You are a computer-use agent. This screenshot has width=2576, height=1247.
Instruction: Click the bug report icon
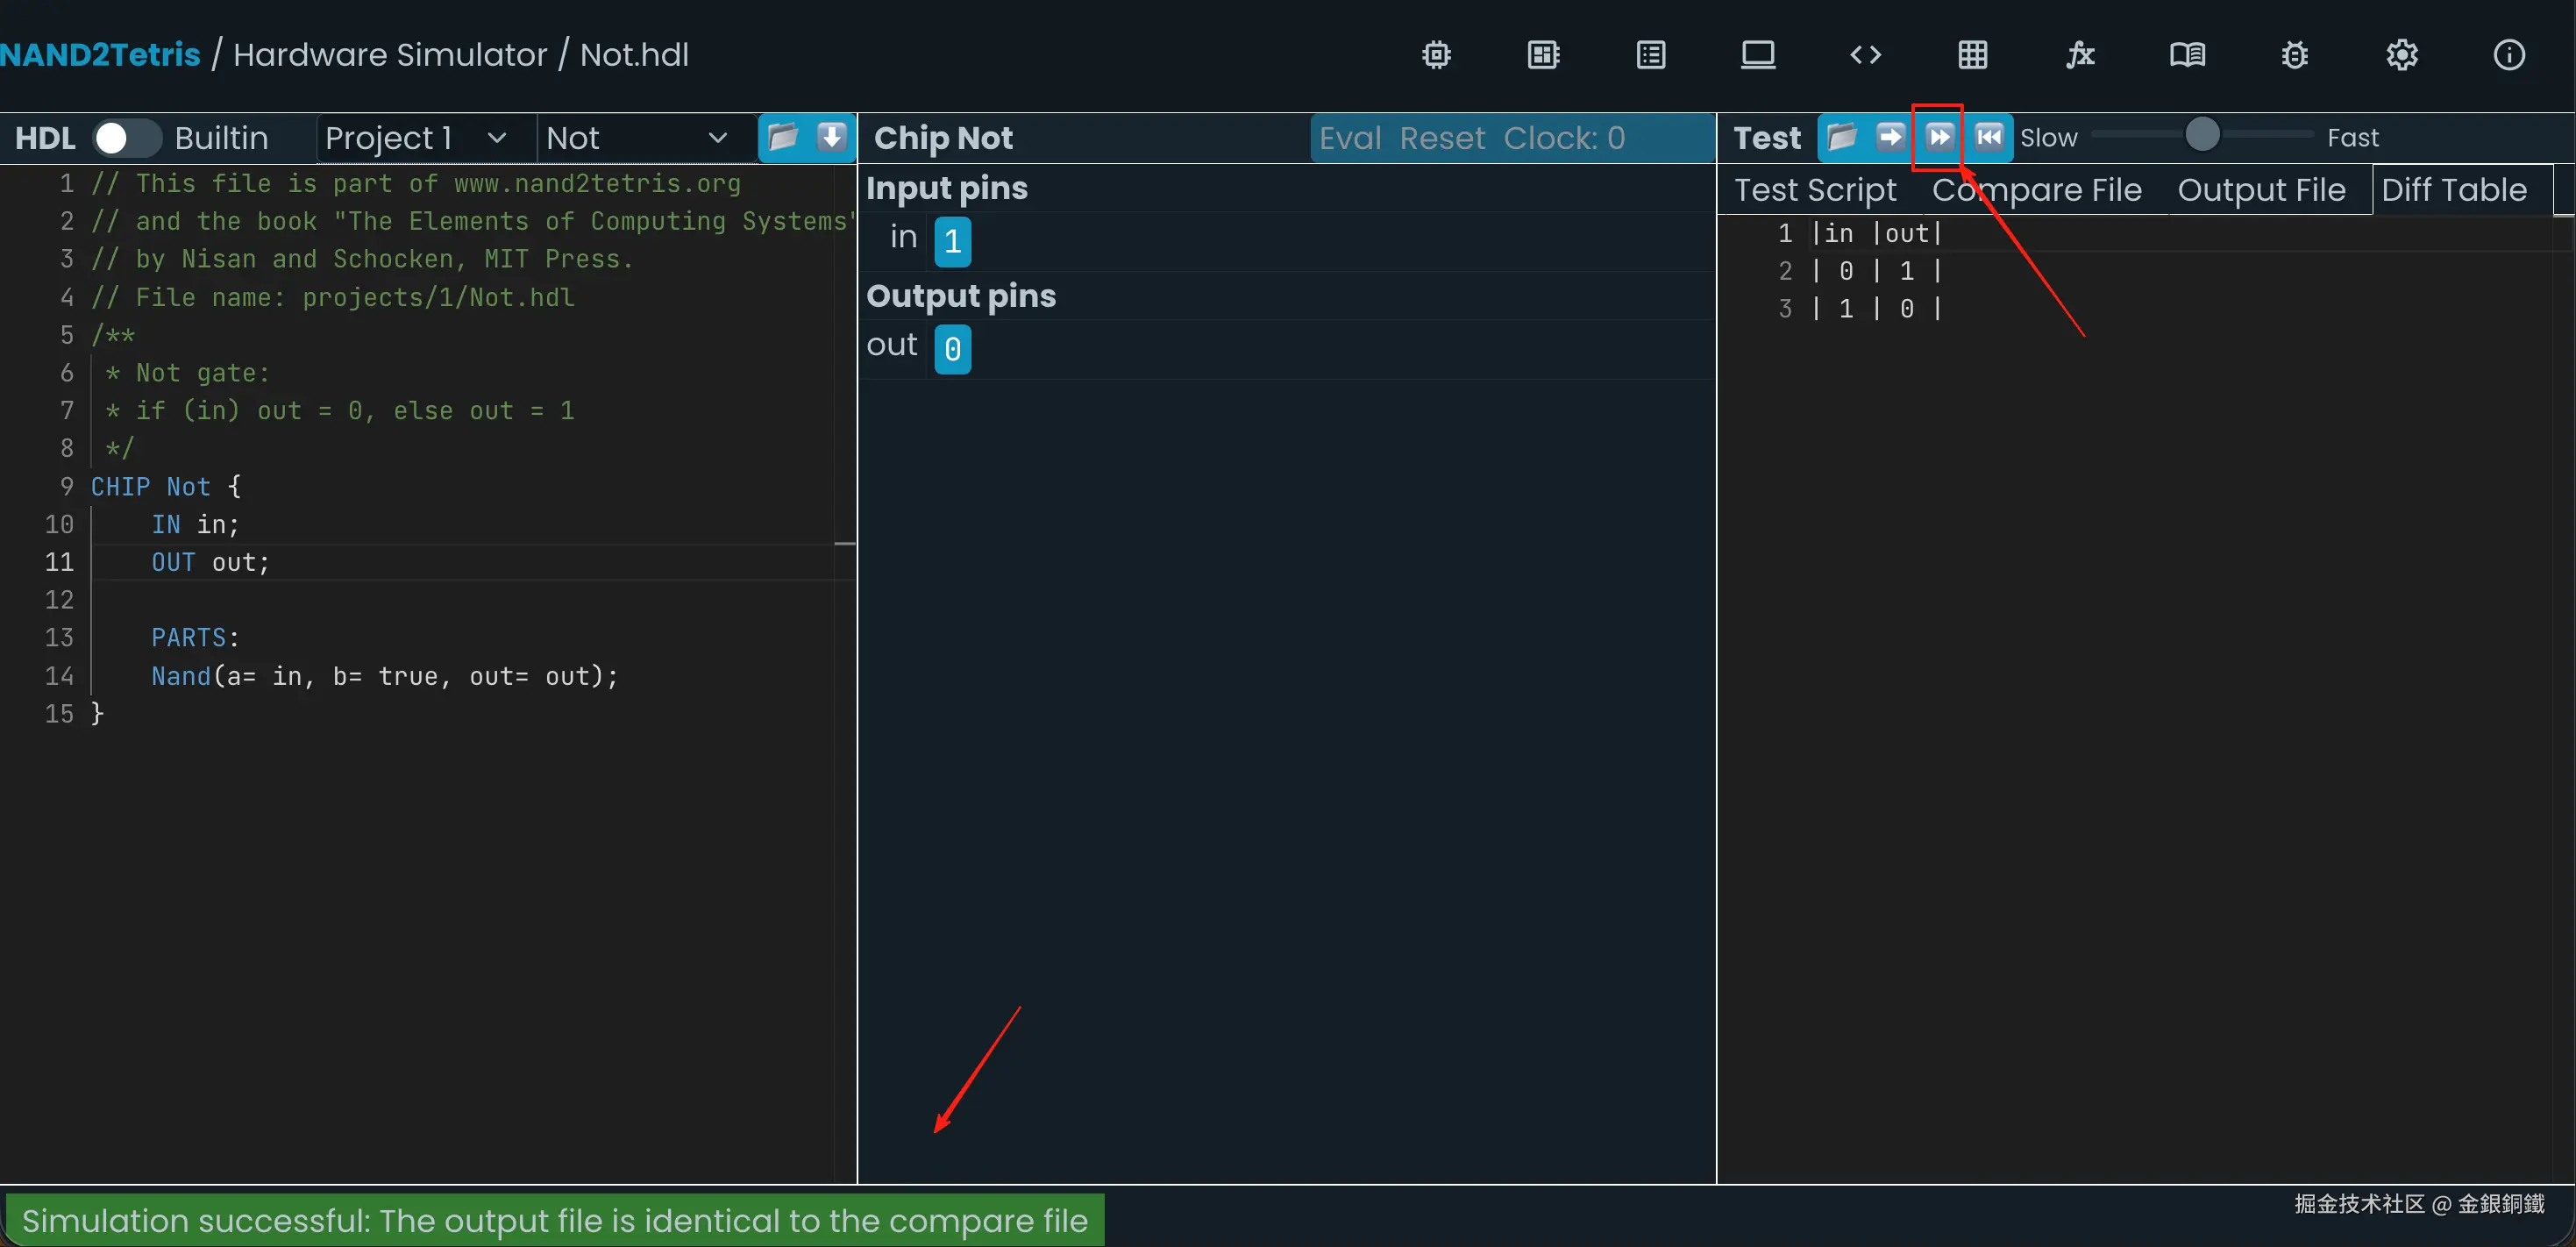(2294, 55)
